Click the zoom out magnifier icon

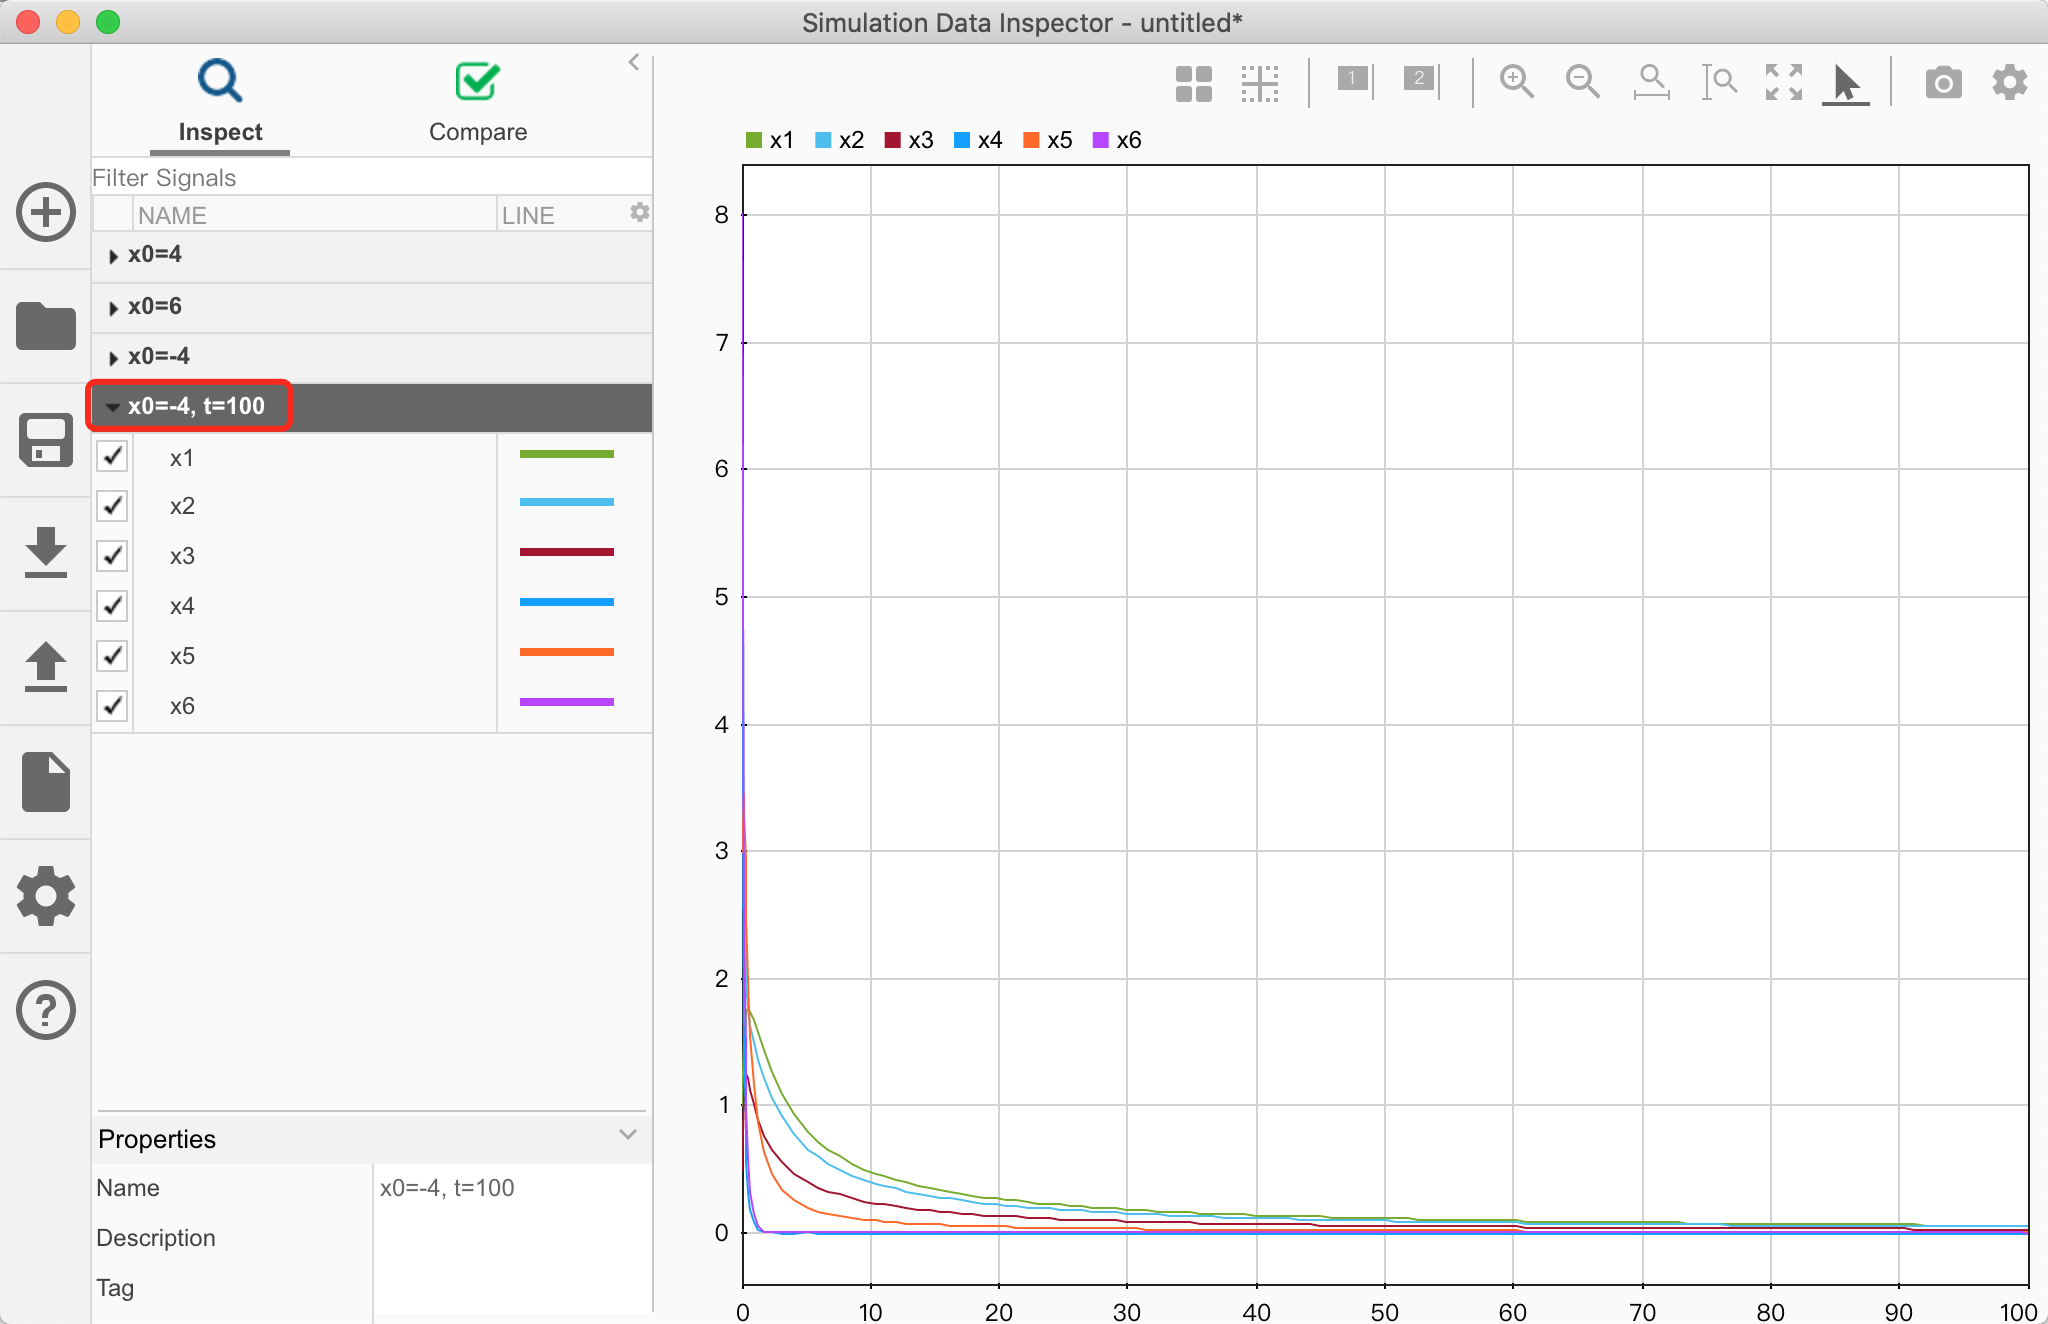[x=1582, y=81]
